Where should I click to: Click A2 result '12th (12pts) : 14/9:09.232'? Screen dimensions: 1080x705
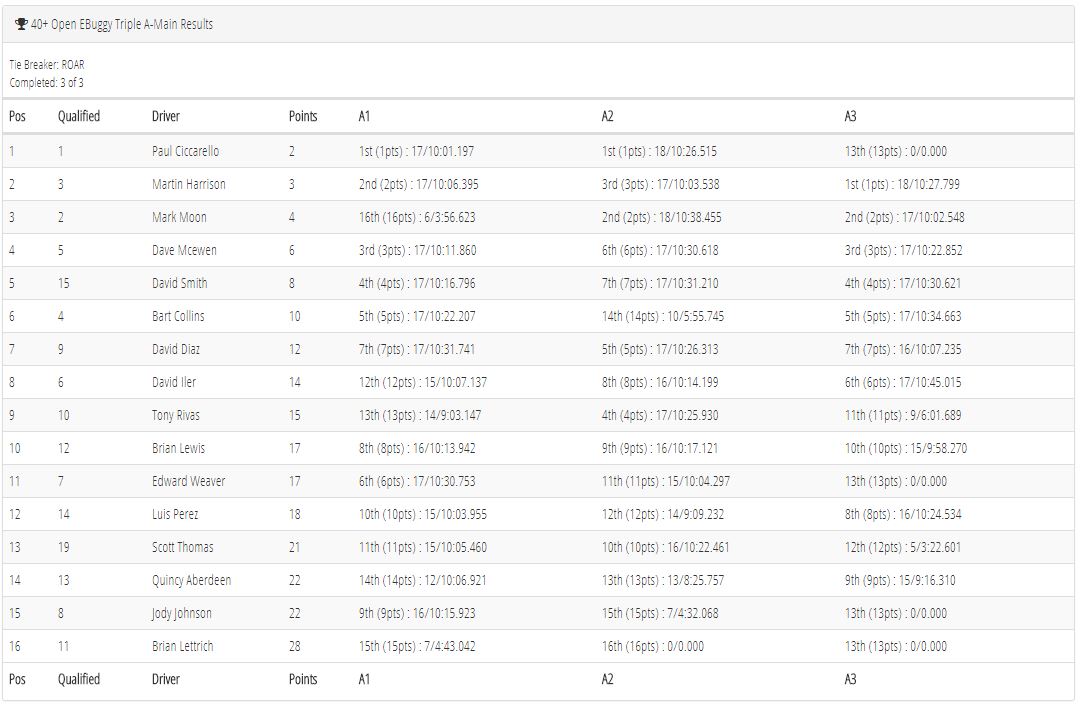(663, 515)
